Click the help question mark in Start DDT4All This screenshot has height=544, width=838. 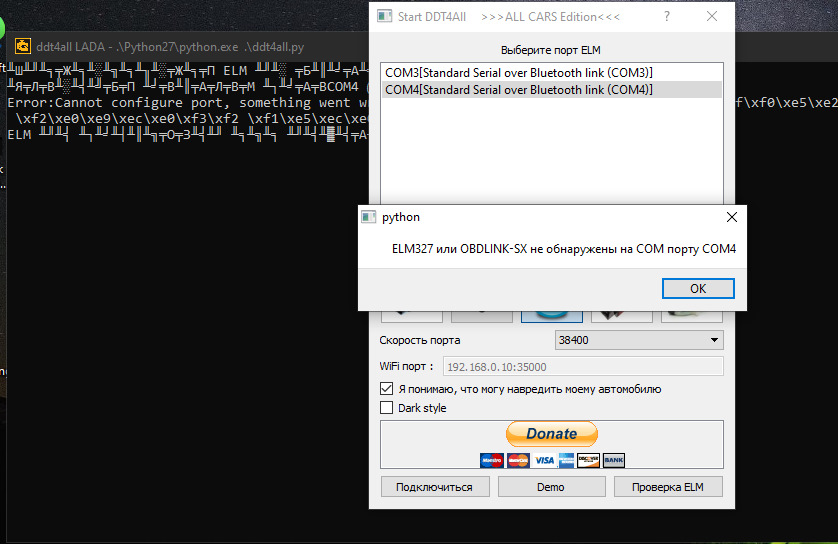pos(667,17)
